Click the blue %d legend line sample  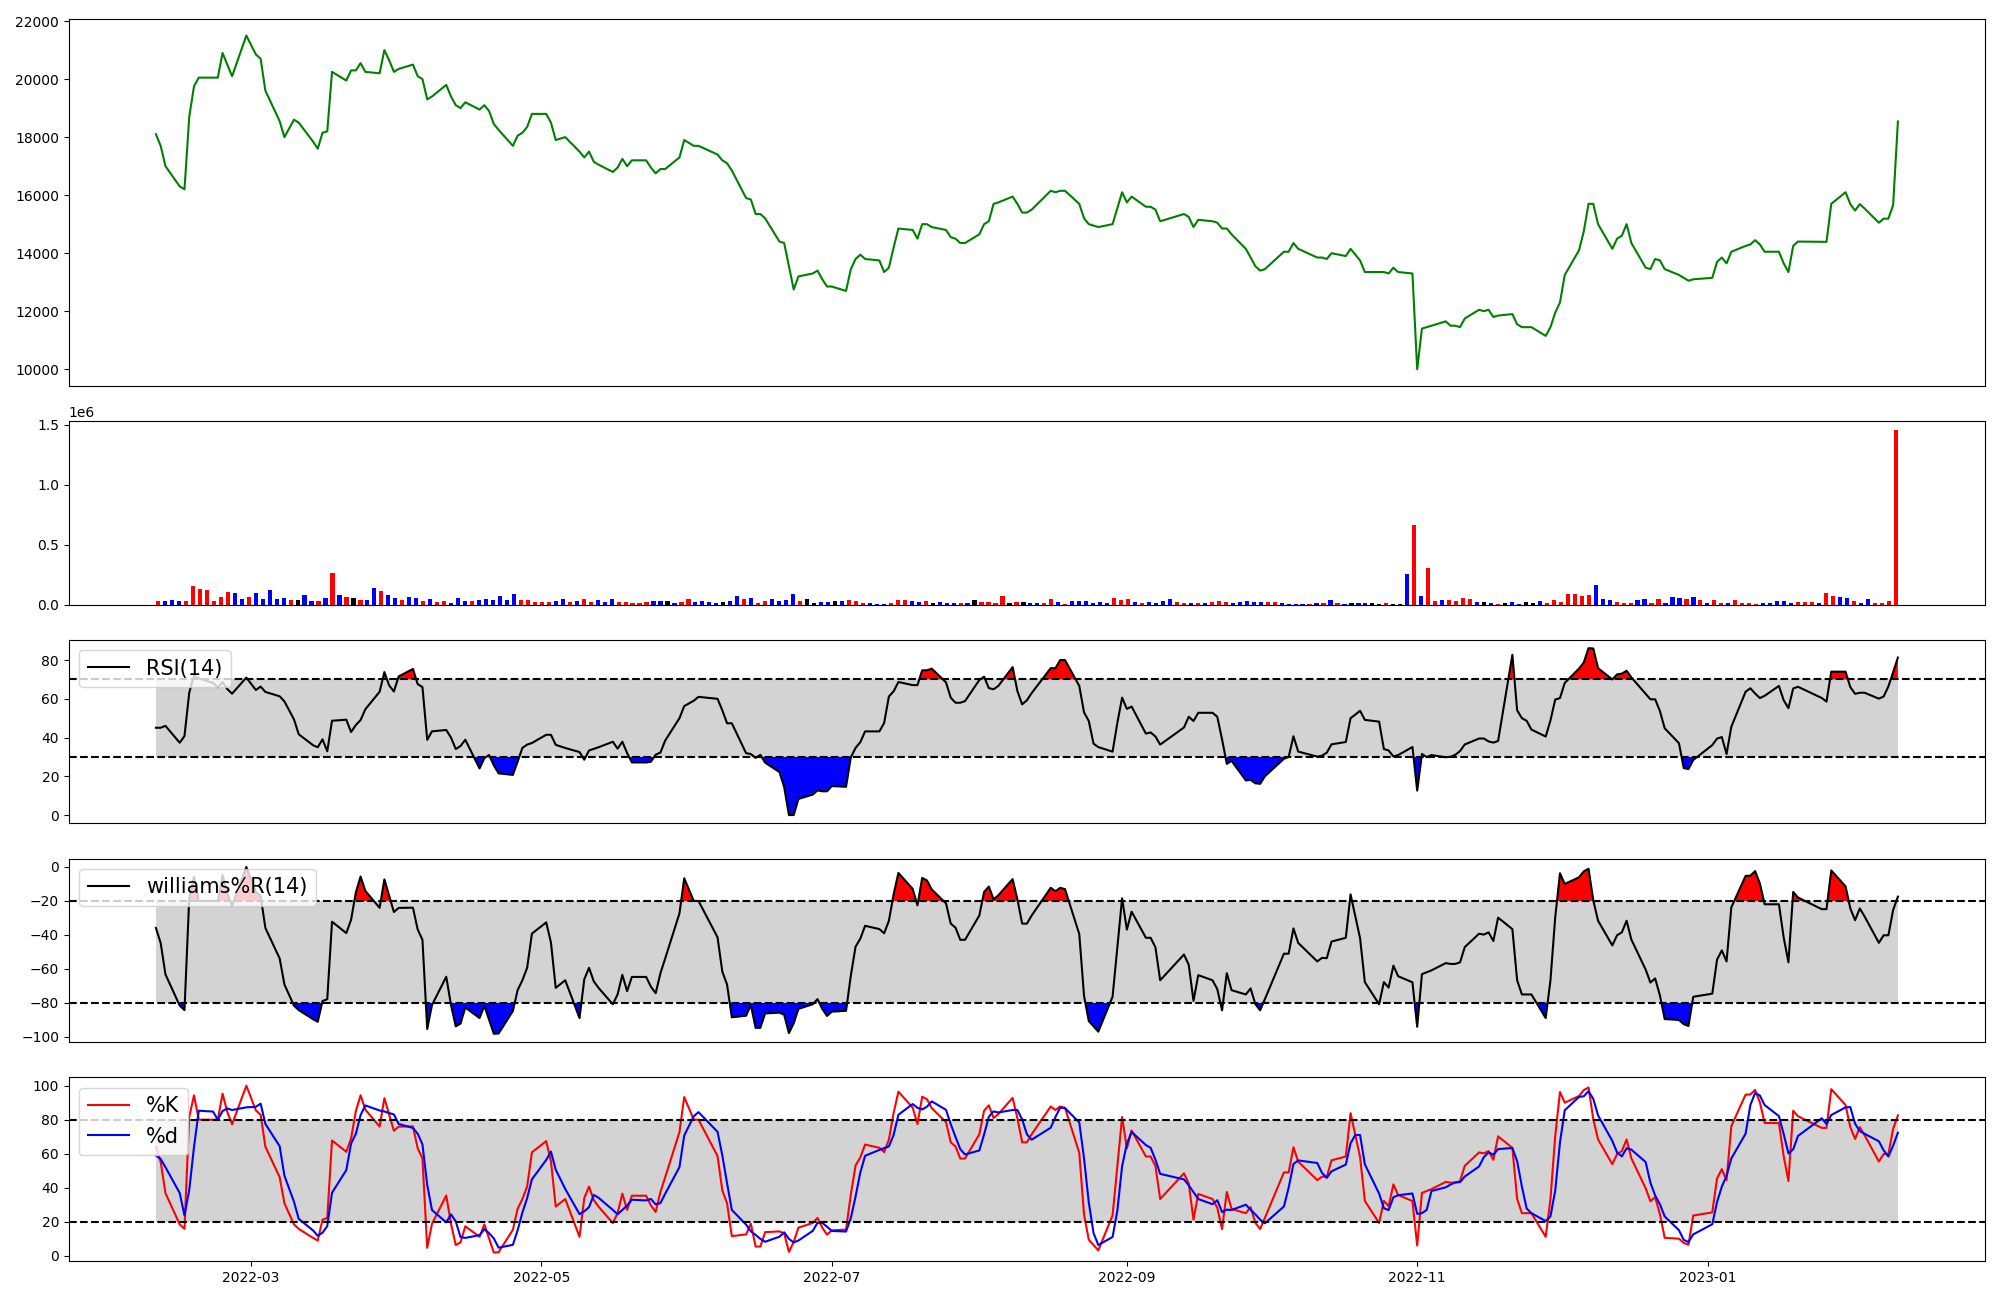[x=109, y=1136]
